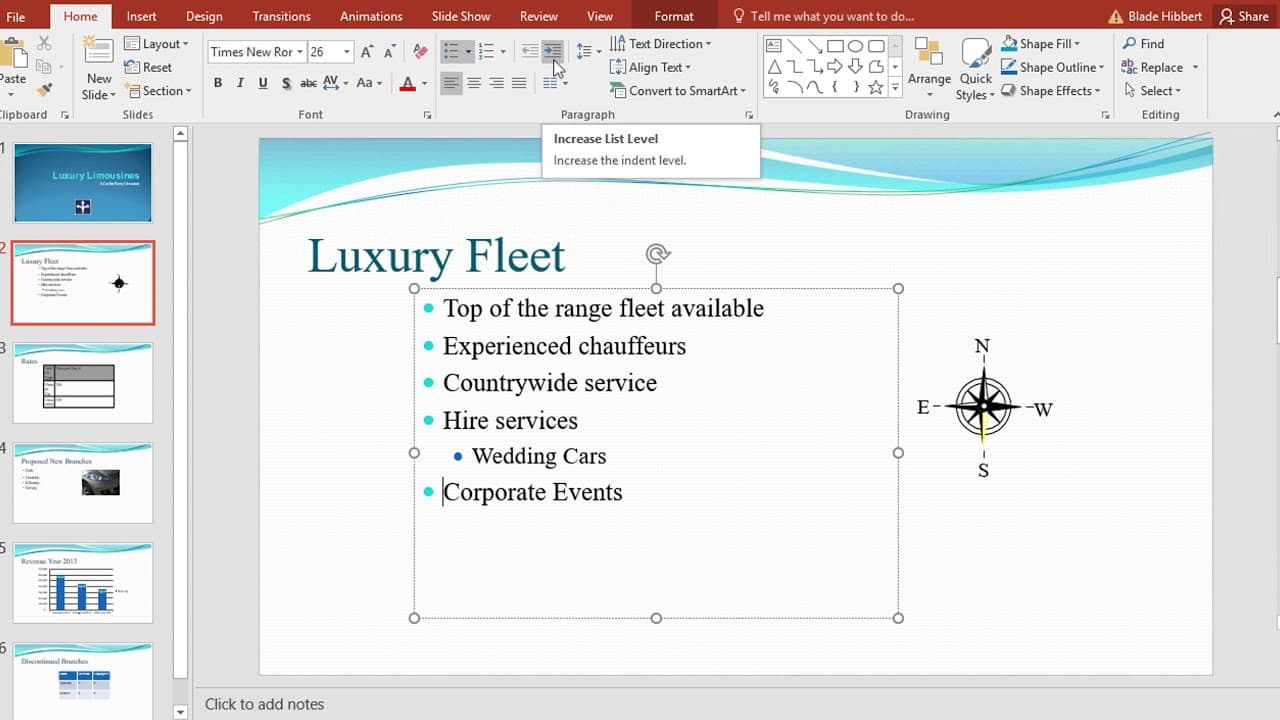Switch to the Animations tab

pyautogui.click(x=371, y=16)
